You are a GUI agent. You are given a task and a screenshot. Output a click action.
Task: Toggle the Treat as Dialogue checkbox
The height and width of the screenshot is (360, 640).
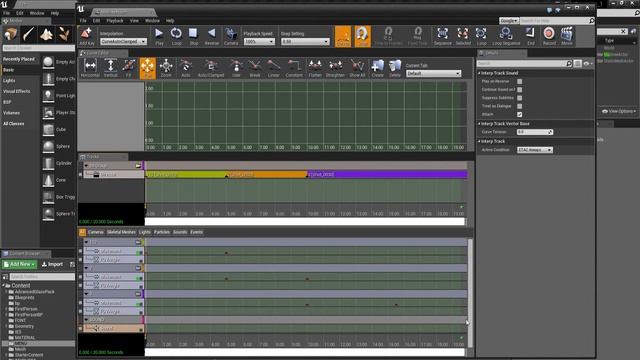point(520,106)
